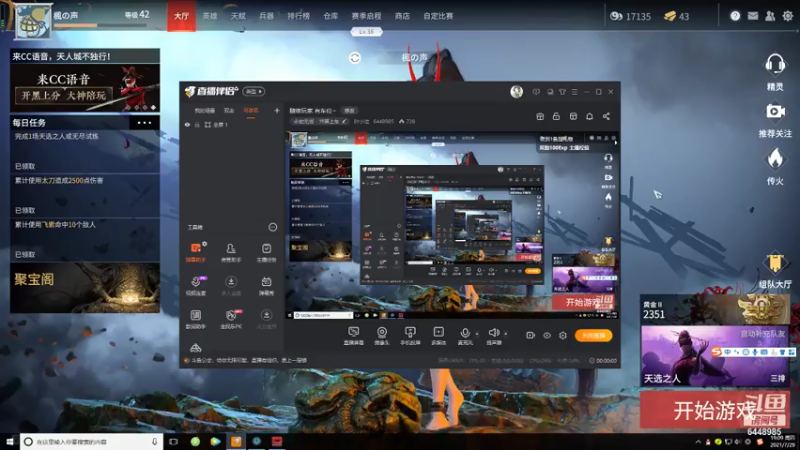Toggle visibility eye of 全屏 1 source
The width and height of the screenshot is (800, 450).
coord(188,124)
